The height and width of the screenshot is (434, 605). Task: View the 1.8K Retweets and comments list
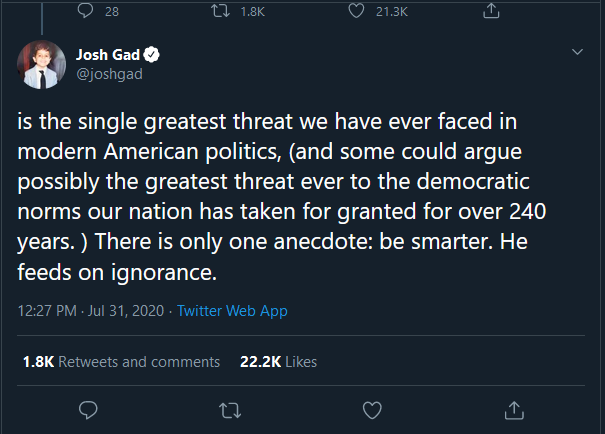[120, 361]
